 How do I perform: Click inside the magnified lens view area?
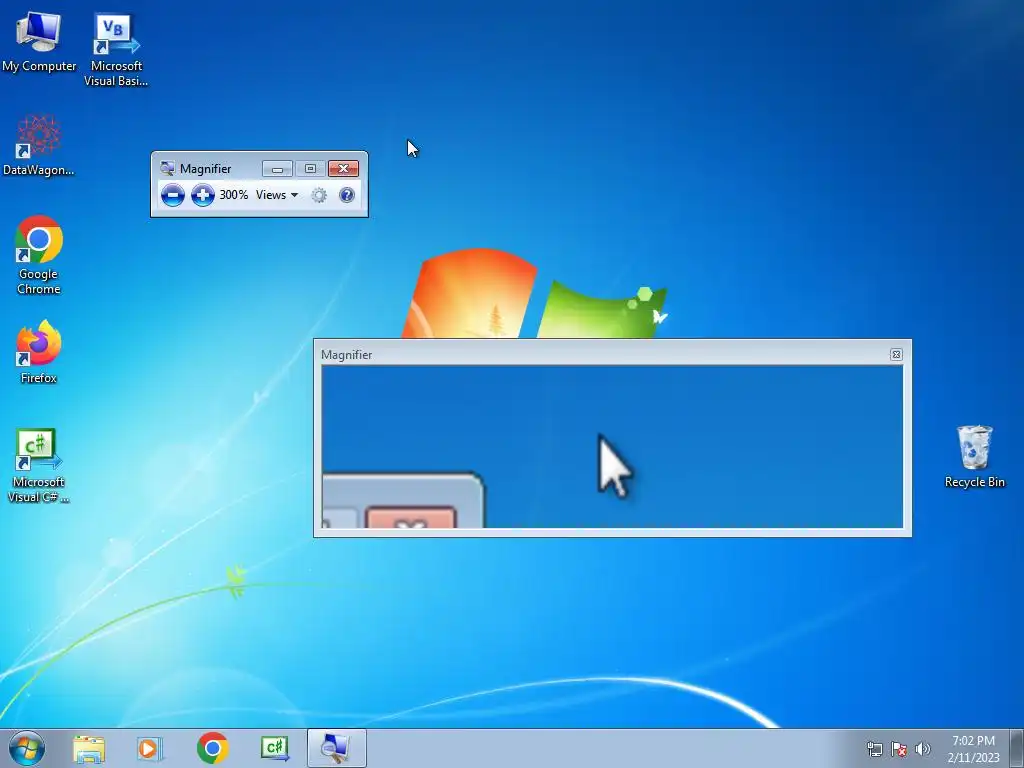point(612,447)
